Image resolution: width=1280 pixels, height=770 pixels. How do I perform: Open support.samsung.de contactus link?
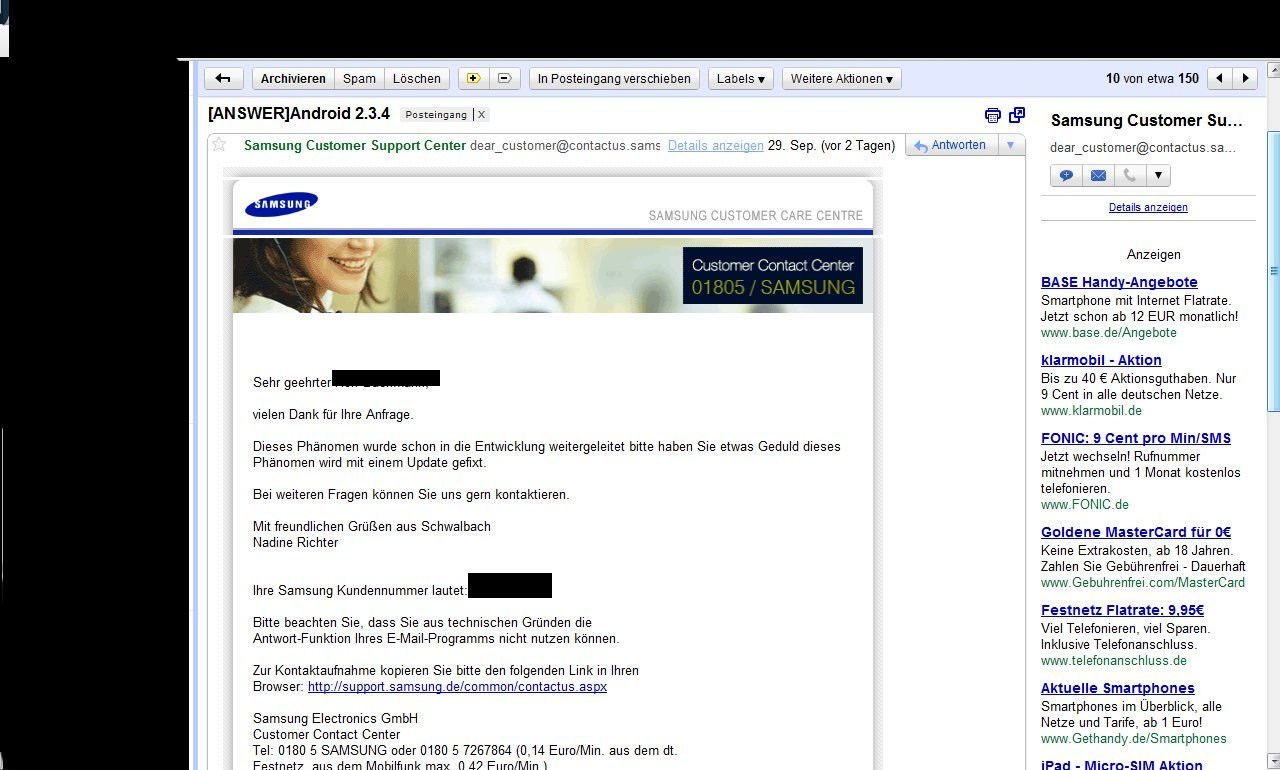pyautogui.click(x=457, y=687)
